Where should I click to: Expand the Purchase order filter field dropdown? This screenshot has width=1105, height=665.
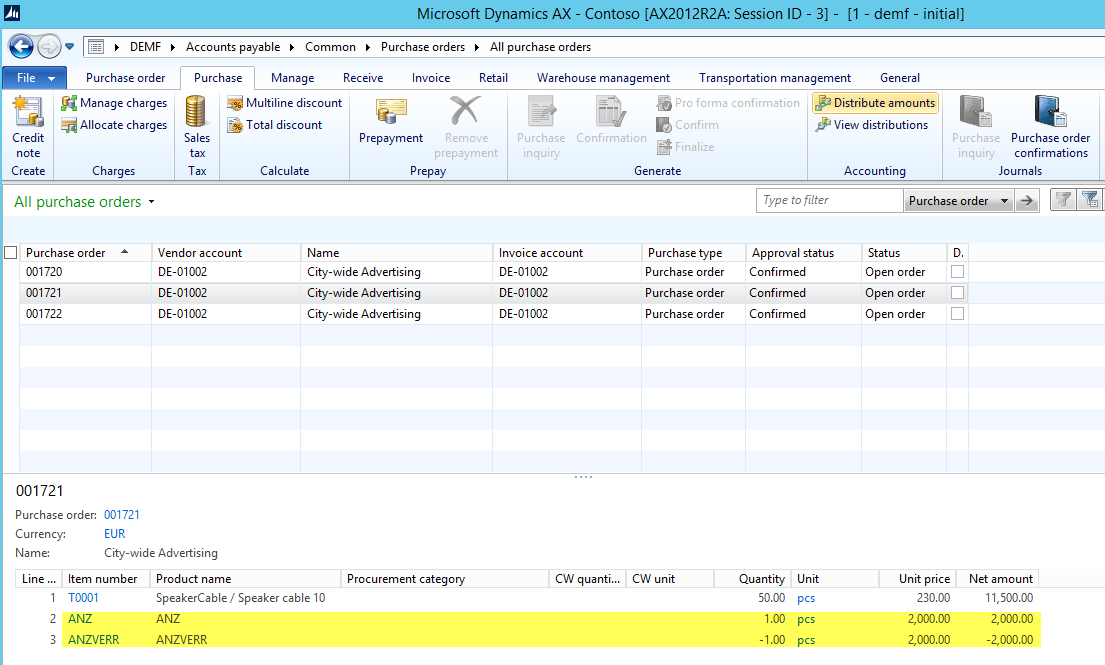point(1004,201)
